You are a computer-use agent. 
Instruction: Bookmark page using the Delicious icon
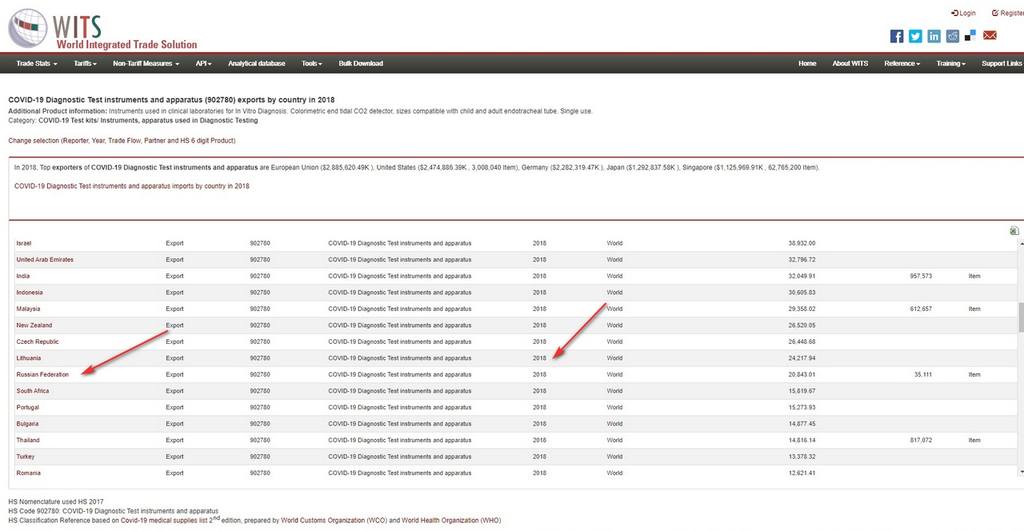tap(970, 36)
